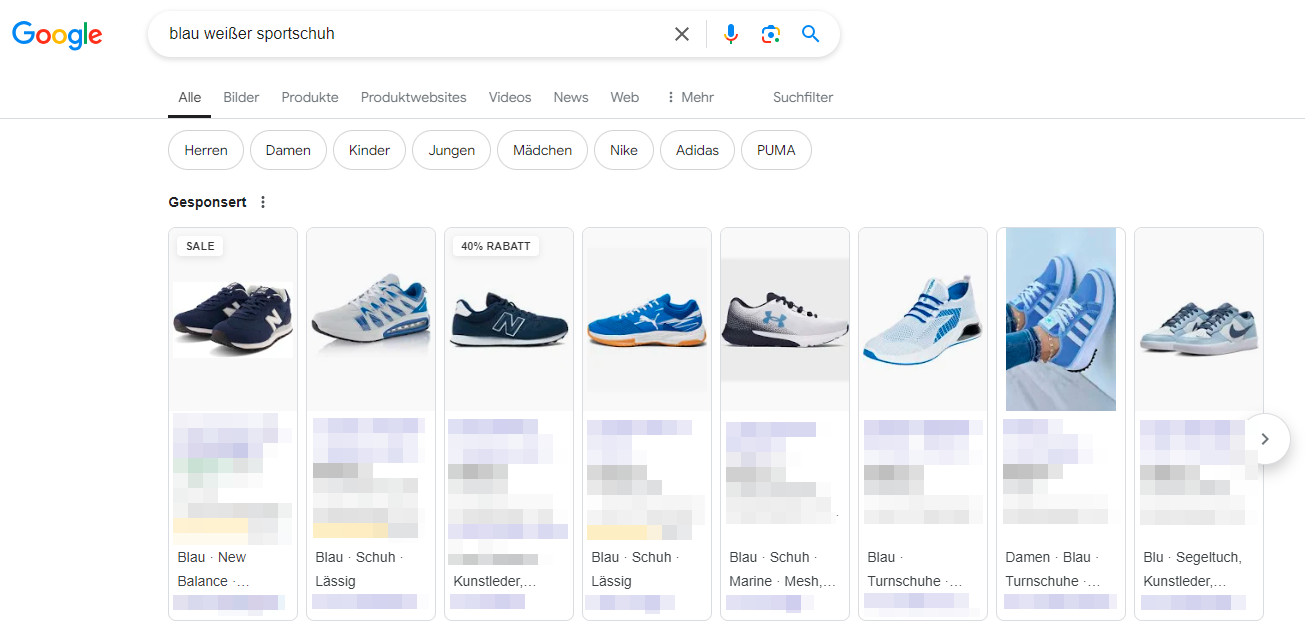Open the Videos results tab

coord(510,97)
